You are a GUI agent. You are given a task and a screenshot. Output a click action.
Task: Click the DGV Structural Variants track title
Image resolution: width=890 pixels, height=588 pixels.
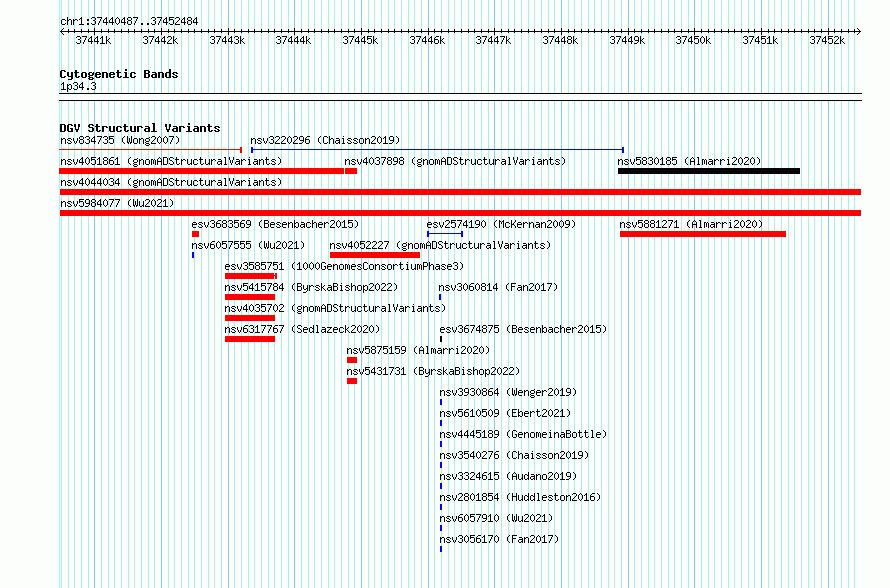tap(140, 128)
